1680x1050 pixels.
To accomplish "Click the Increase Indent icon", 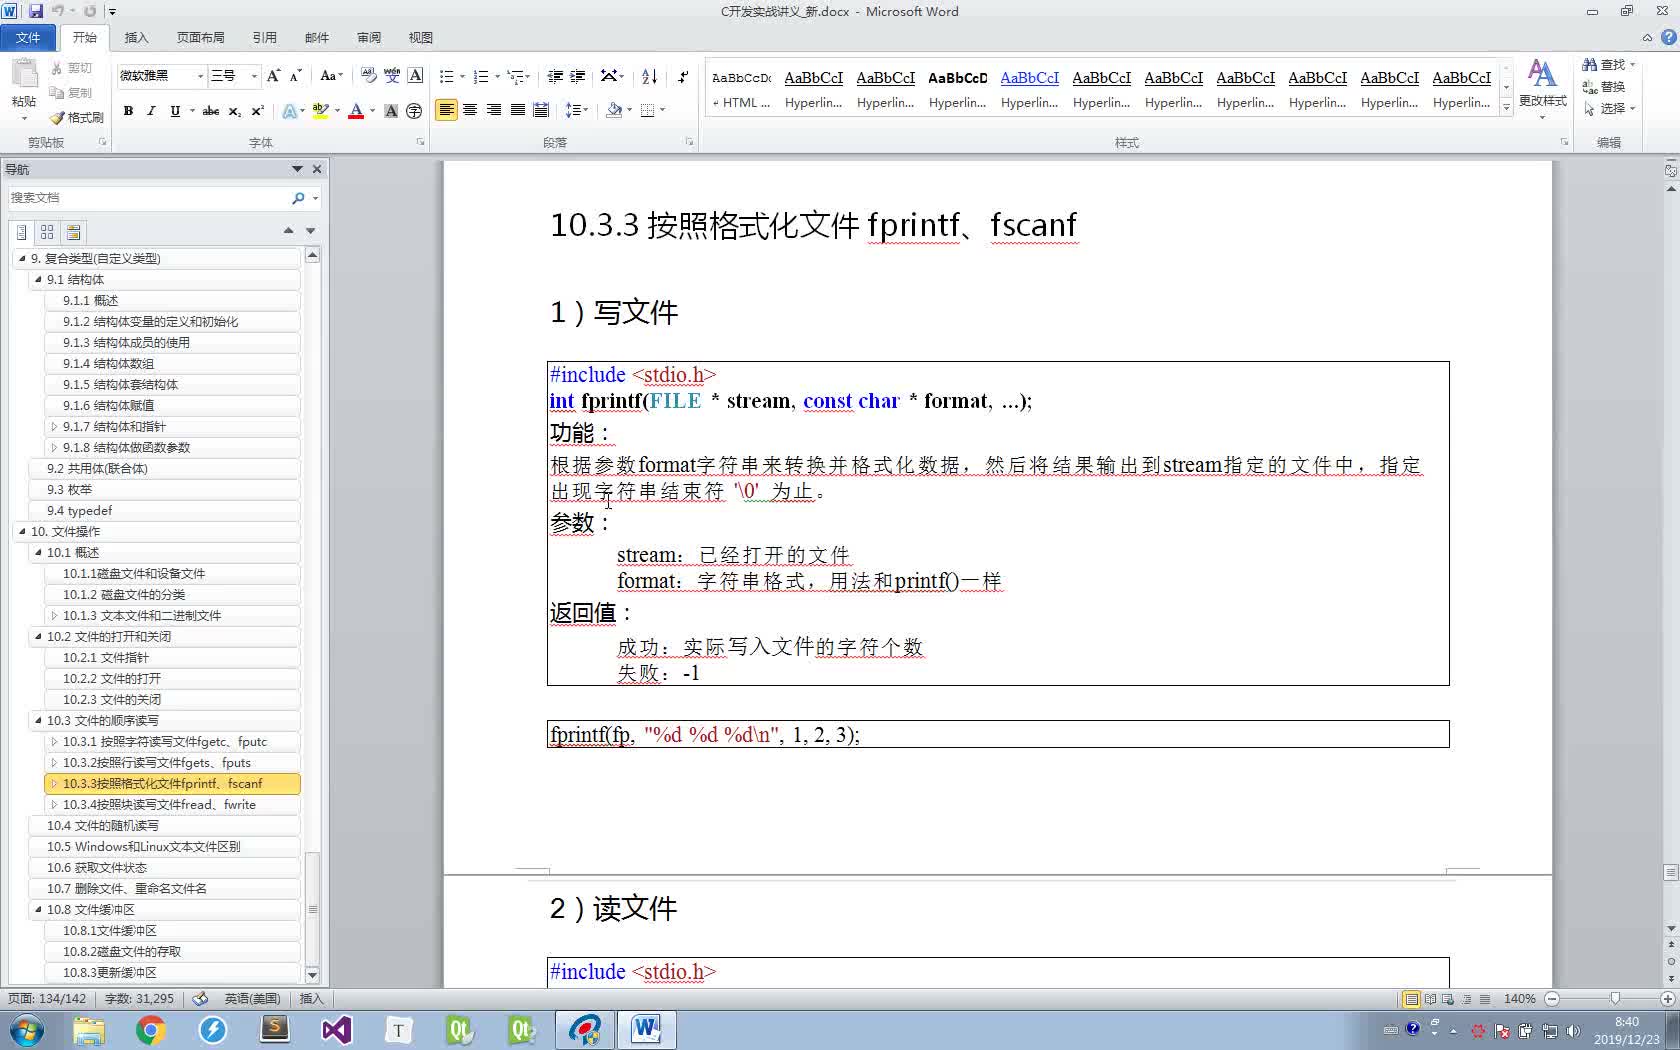I will [577, 76].
